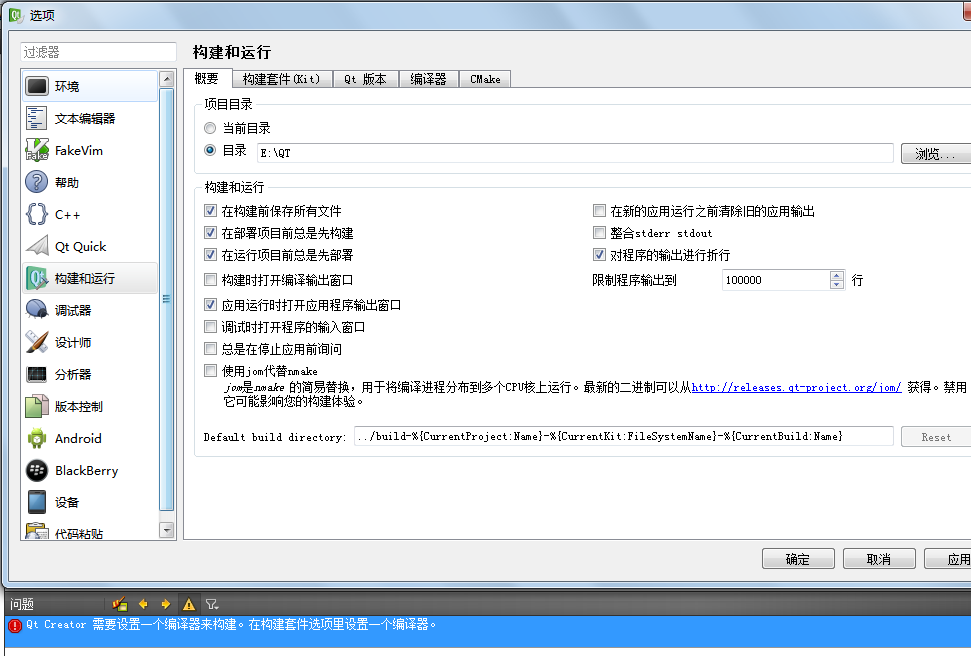Click the red error icon in issue row
This screenshot has width=971, height=656.
(15, 625)
